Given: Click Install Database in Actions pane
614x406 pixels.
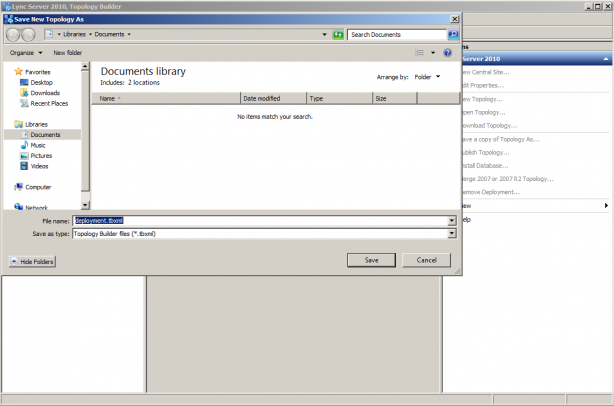Looking at the screenshot, I should pyautogui.click(x=485, y=166).
